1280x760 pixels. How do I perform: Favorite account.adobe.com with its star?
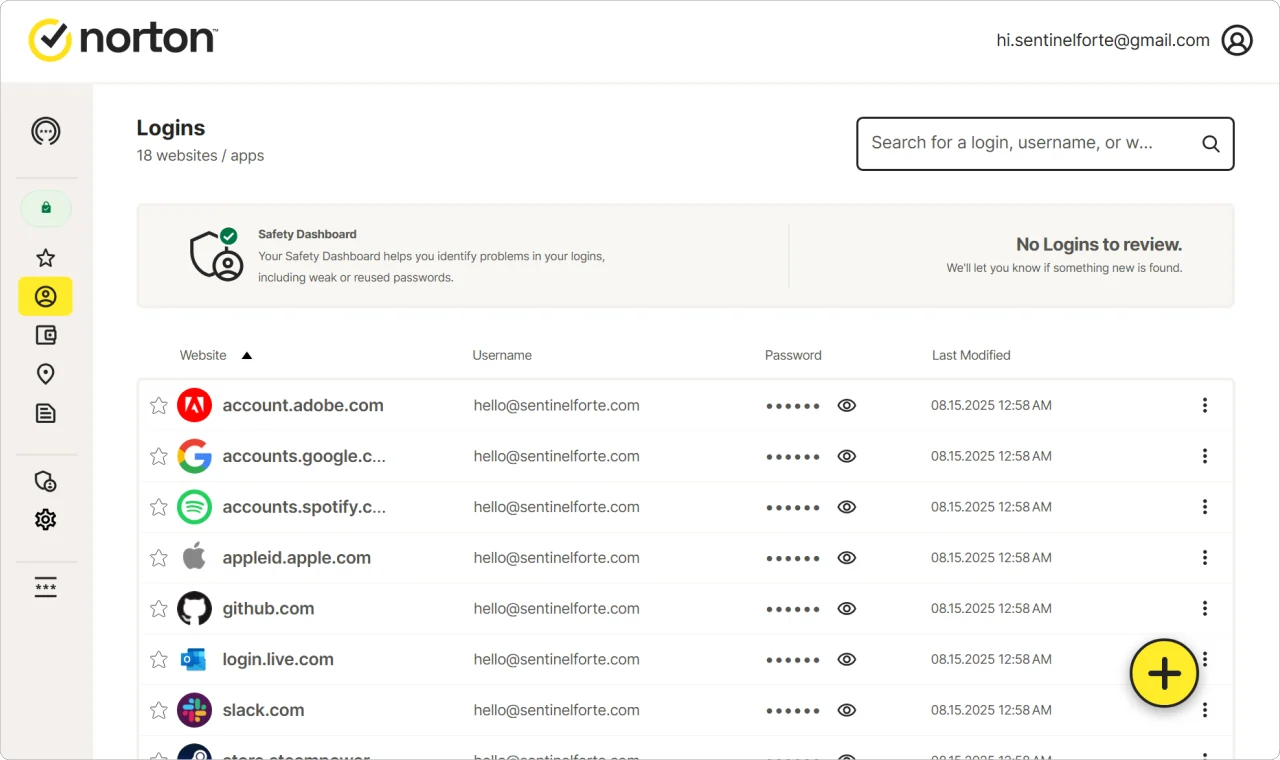[158, 405]
